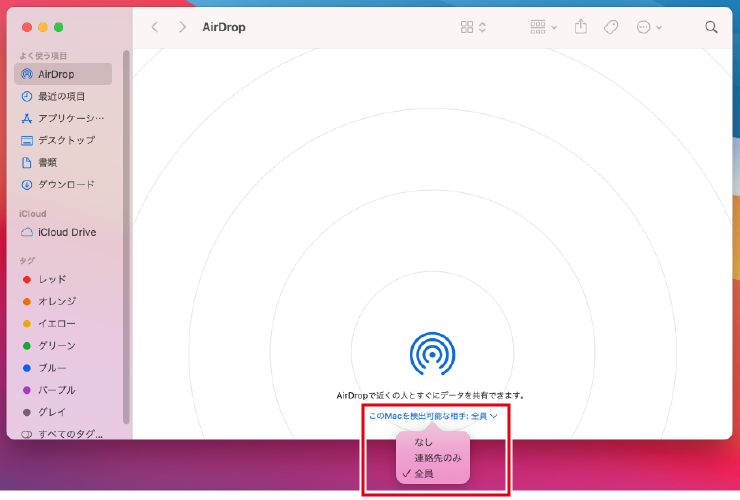Viewport: 740px width, 500px height.
Task: Select the レッド tag
Action: (x=63, y=280)
